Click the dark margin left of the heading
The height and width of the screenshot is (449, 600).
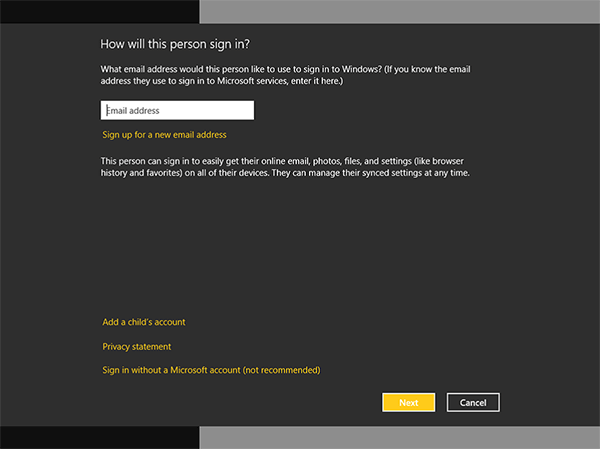(50, 44)
